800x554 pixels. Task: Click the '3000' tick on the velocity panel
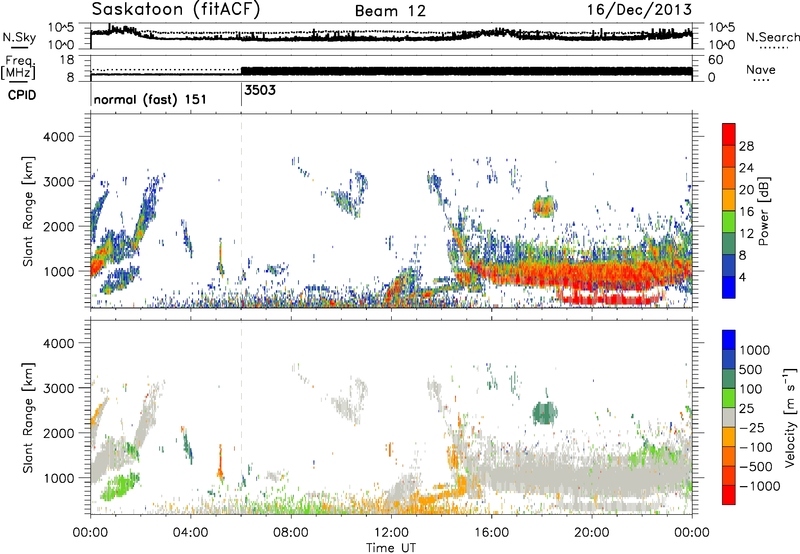[58, 388]
